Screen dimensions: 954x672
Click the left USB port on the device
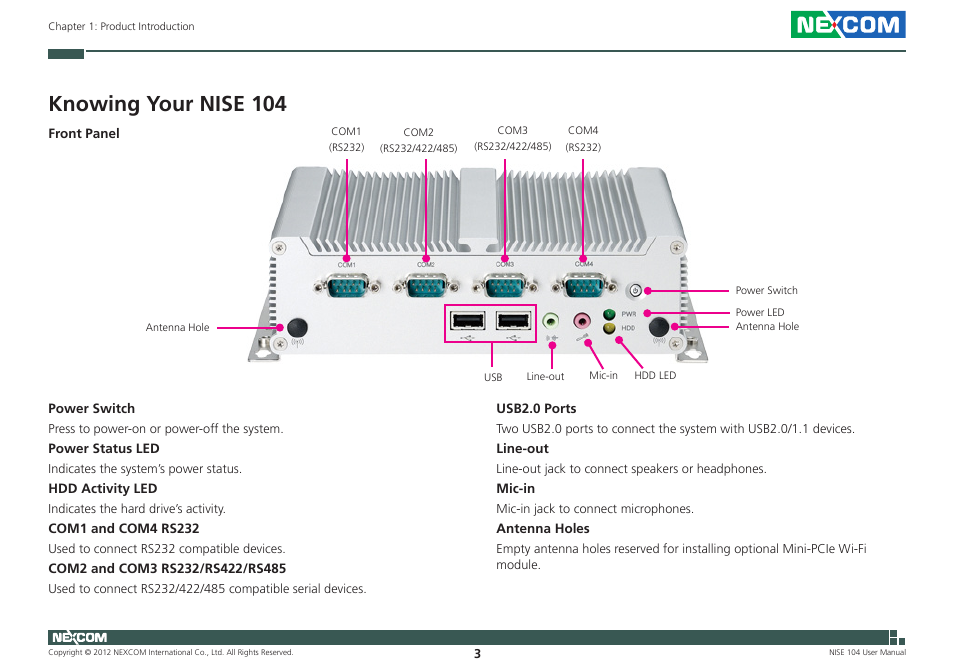click(x=467, y=320)
